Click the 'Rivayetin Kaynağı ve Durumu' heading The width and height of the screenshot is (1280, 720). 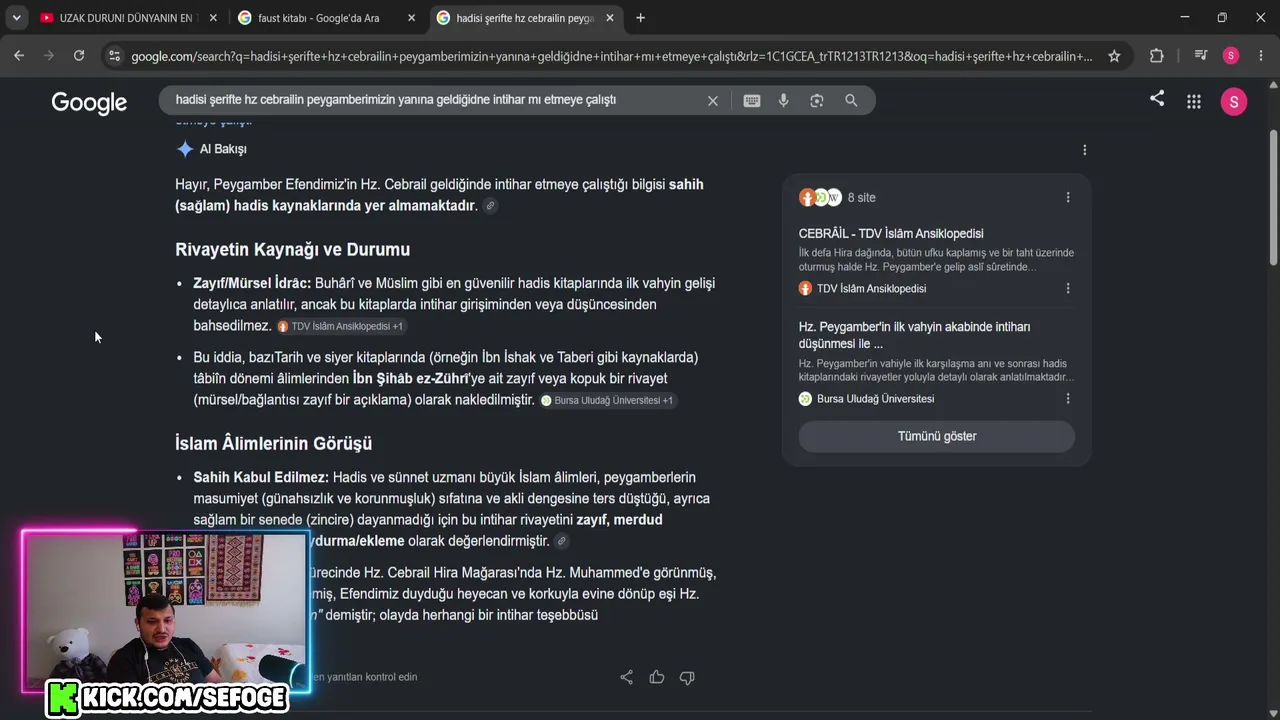[292, 250]
